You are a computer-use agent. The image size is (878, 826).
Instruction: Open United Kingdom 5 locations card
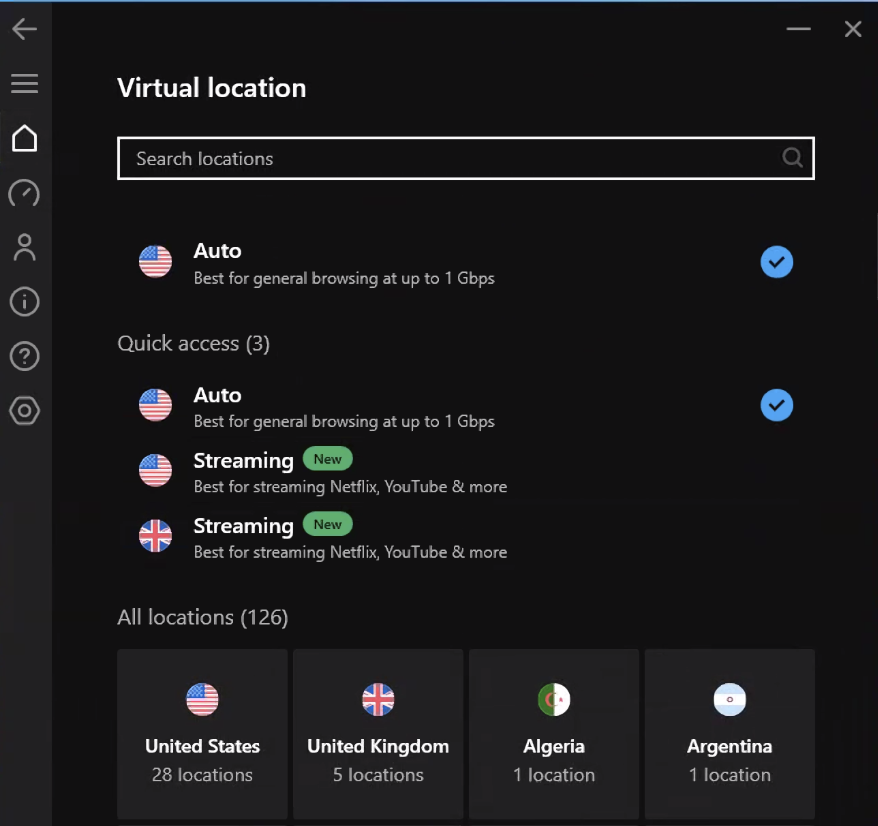(378, 734)
